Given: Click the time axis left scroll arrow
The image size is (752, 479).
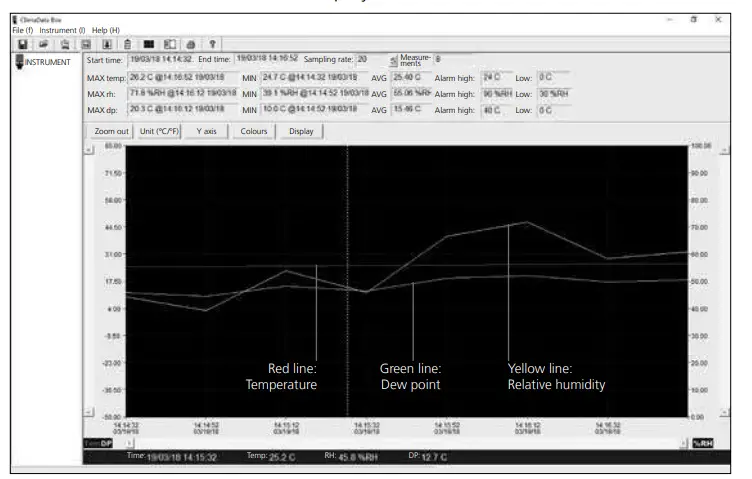Looking at the screenshot, I should [129, 443].
